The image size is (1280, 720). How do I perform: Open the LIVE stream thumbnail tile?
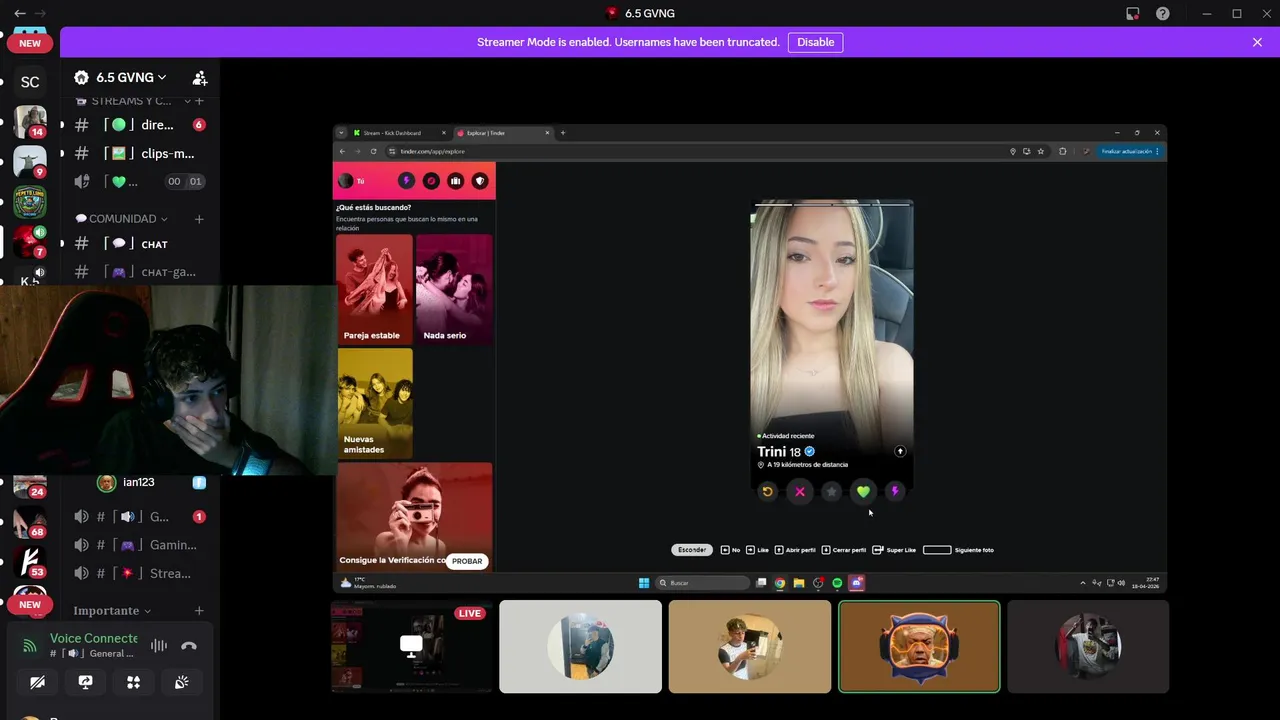pos(412,646)
